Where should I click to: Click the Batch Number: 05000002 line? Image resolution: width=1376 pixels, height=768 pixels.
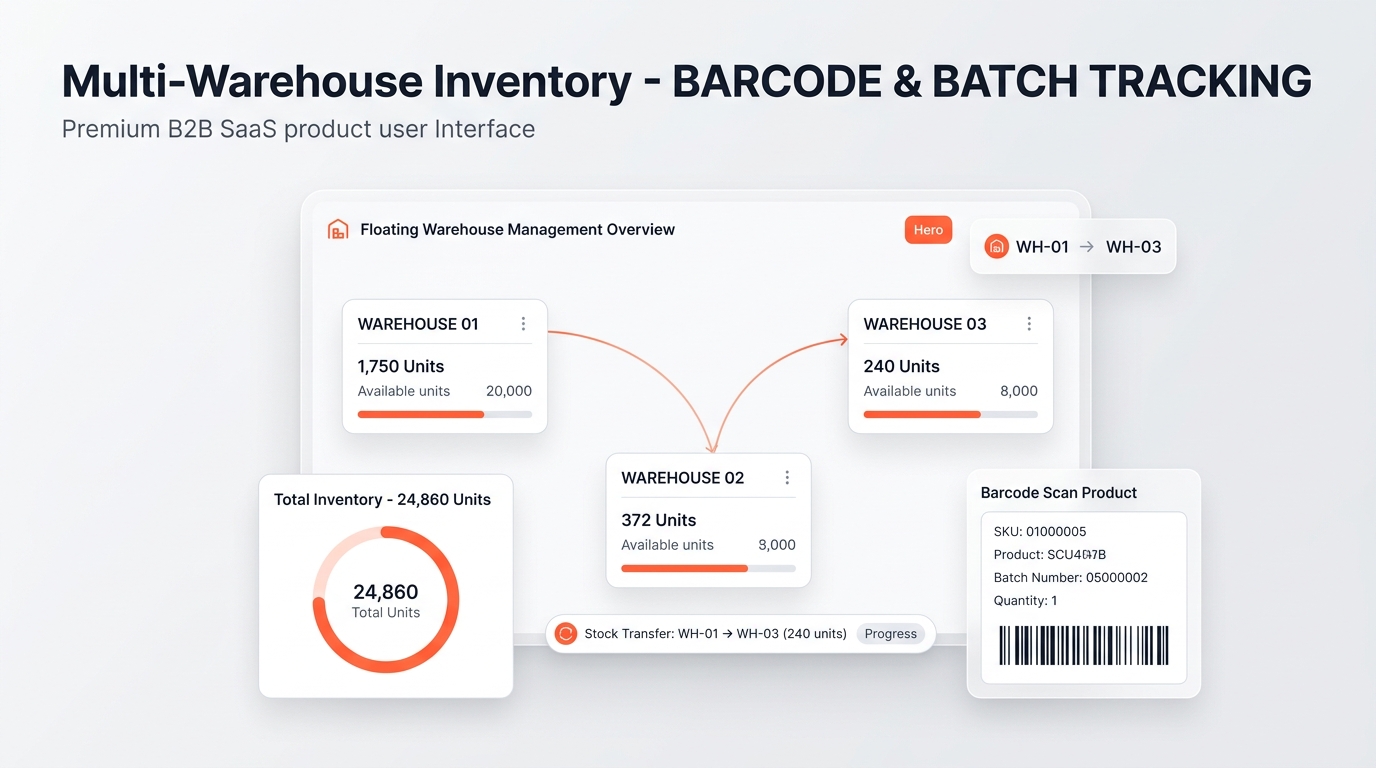click(1071, 577)
